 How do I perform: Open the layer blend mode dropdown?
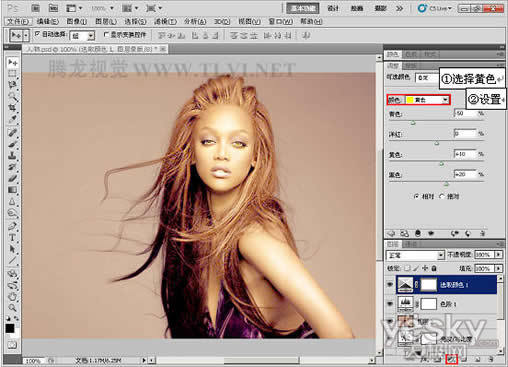tap(416, 255)
